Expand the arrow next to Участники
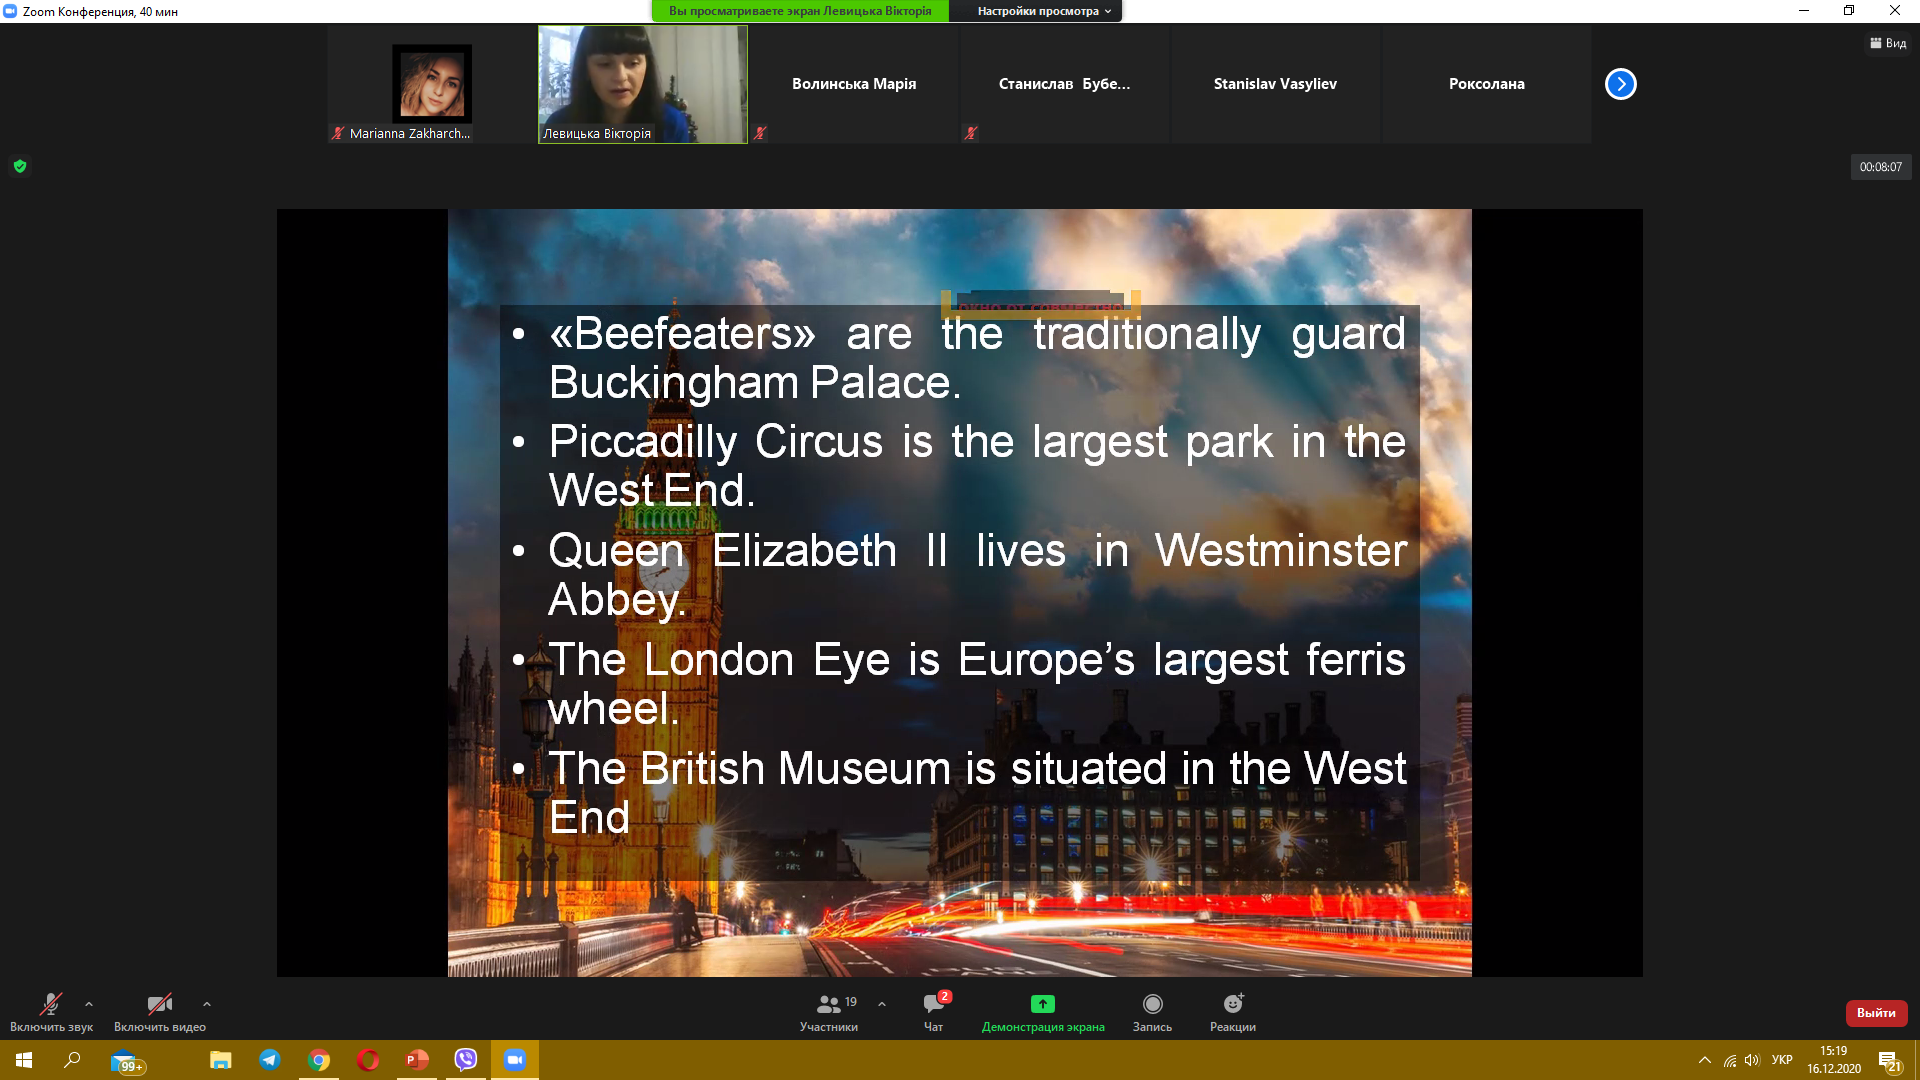 [882, 1004]
